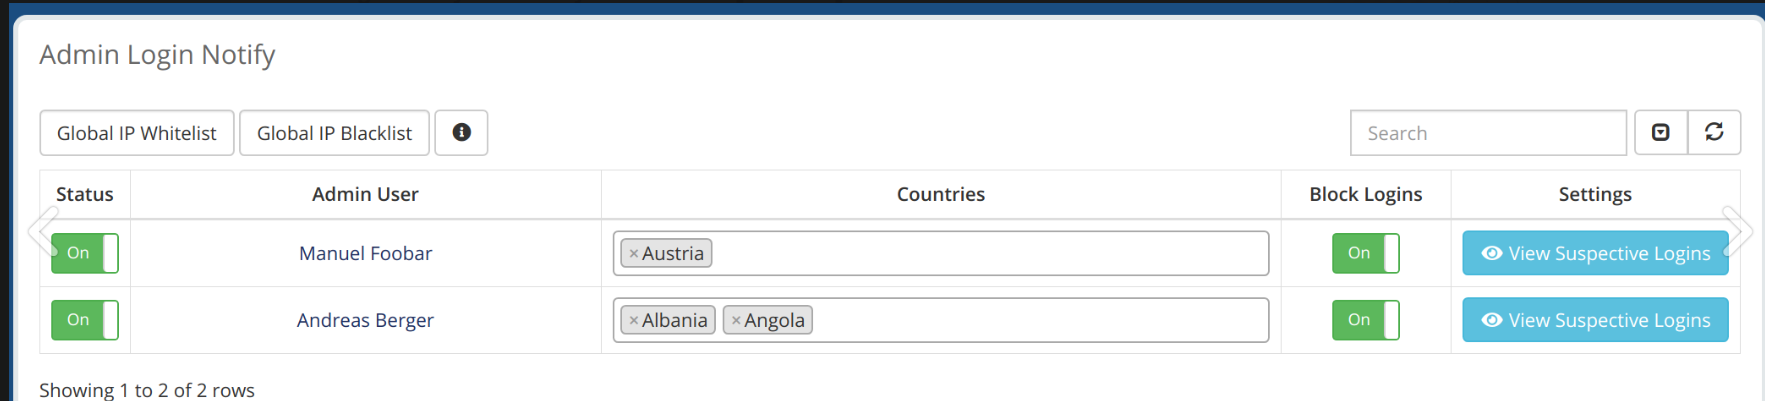1765x401 pixels.
Task: Sort by the Admin User column header
Action: (x=365, y=194)
